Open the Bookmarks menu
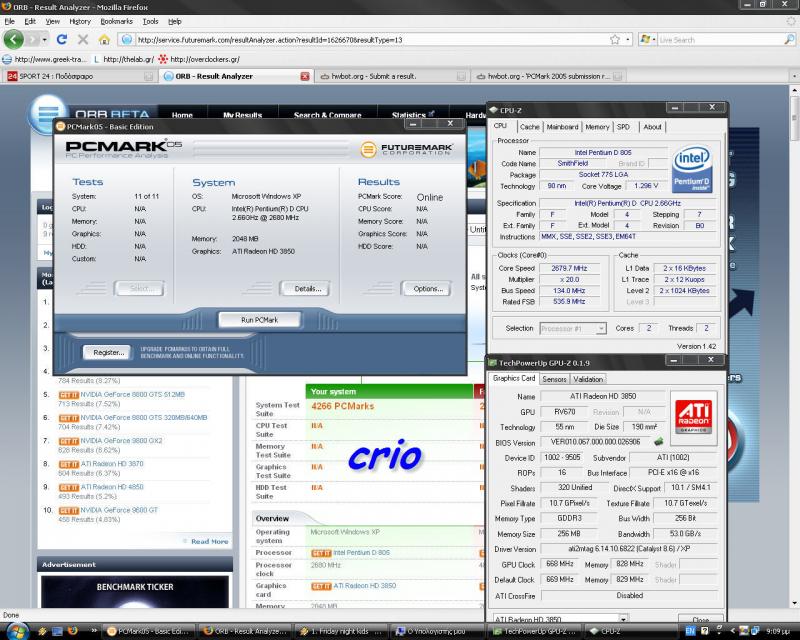 pyautogui.click(x=116, y=21)
